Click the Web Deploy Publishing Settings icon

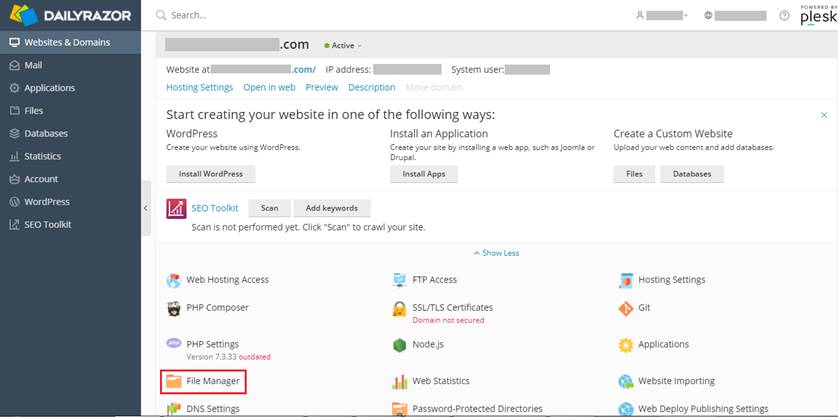[626, 410]
